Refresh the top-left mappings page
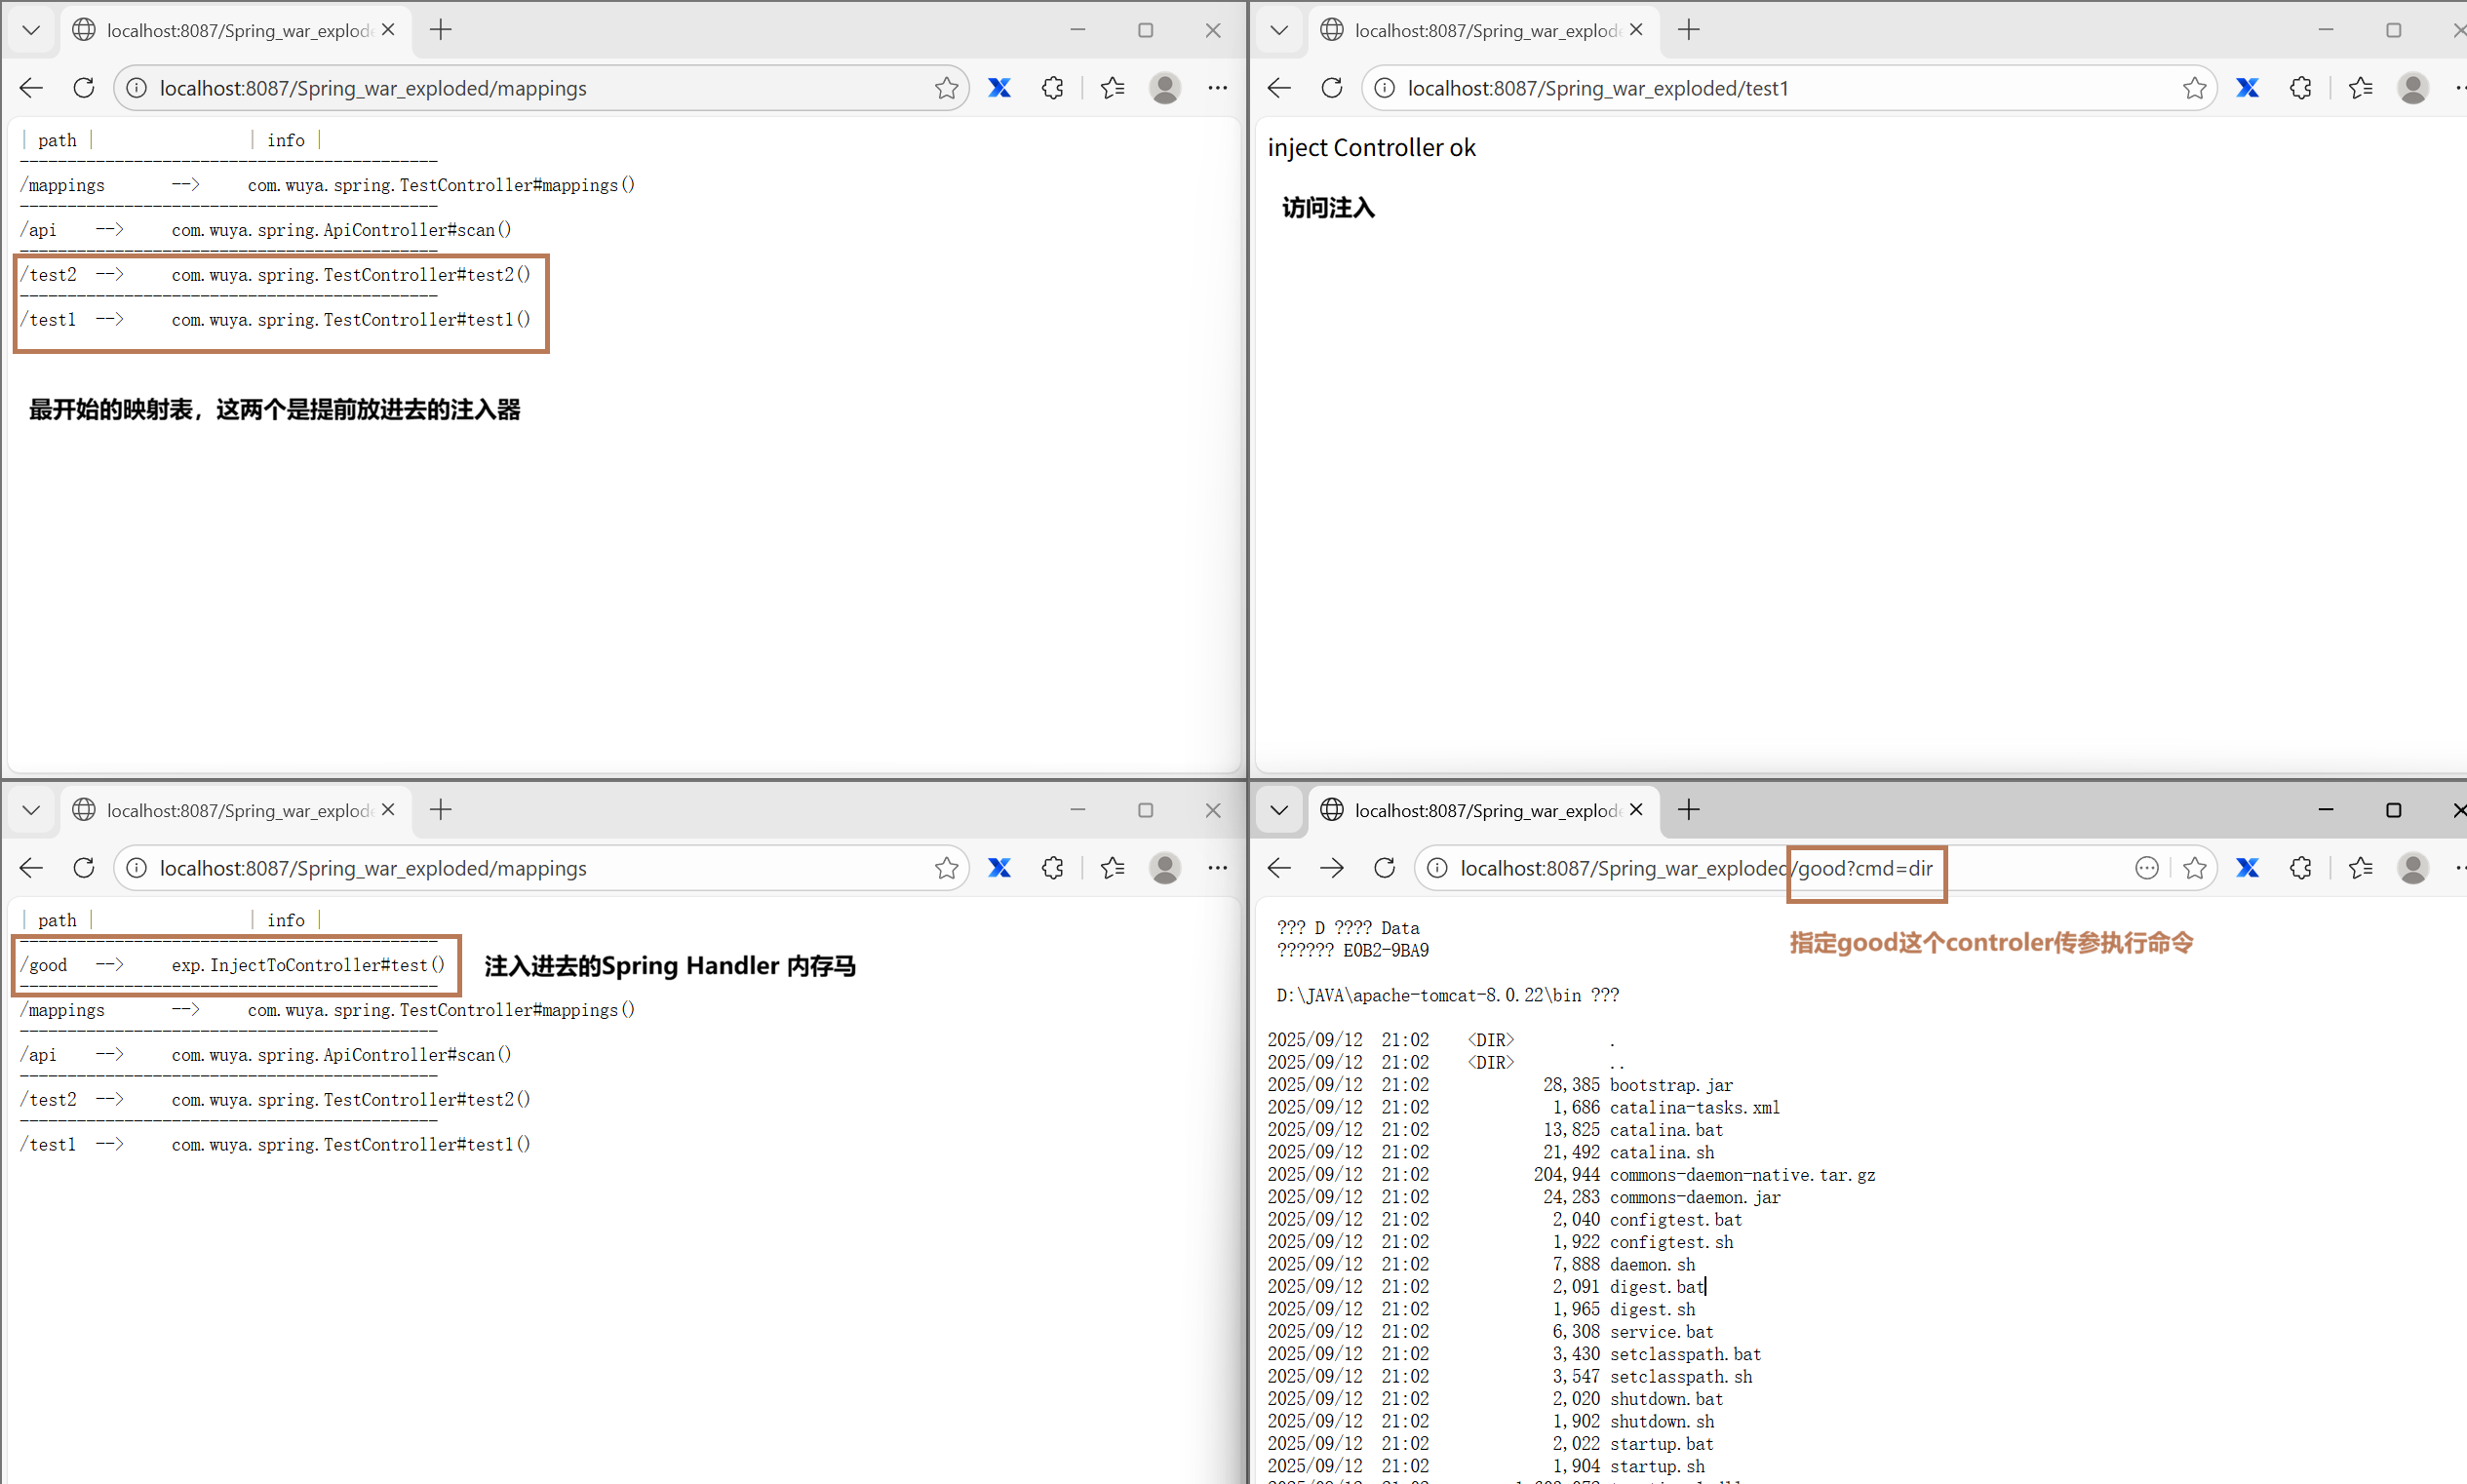 coord(84,88)
